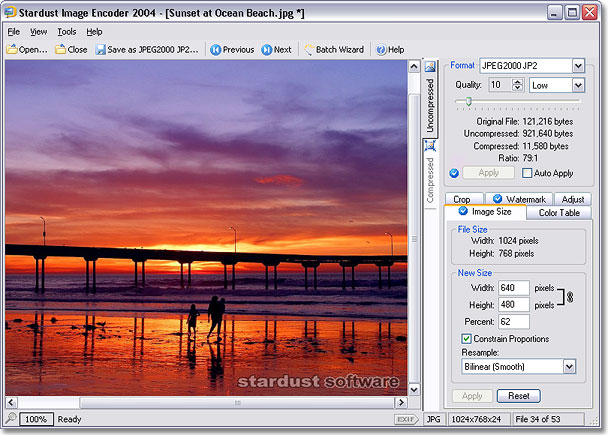The image size is (608, 435).
Task: Increase Quality value with spinner up arrow
Action: (517, 81)
